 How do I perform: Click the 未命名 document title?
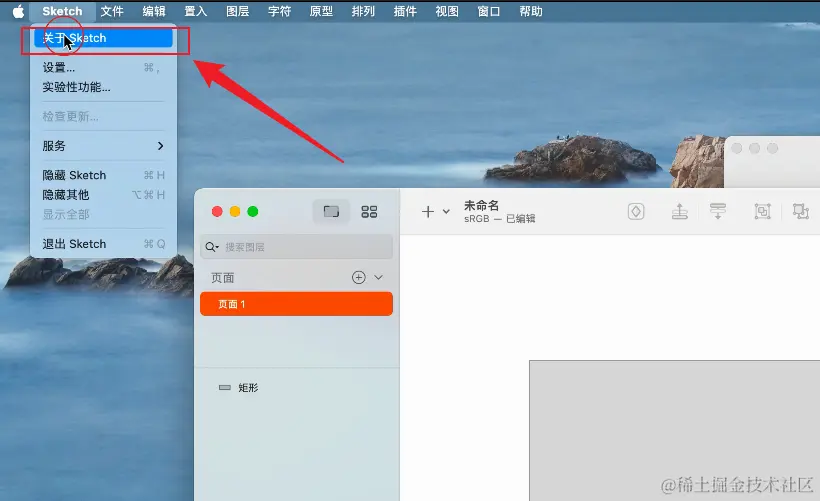(x=482, y=206)
